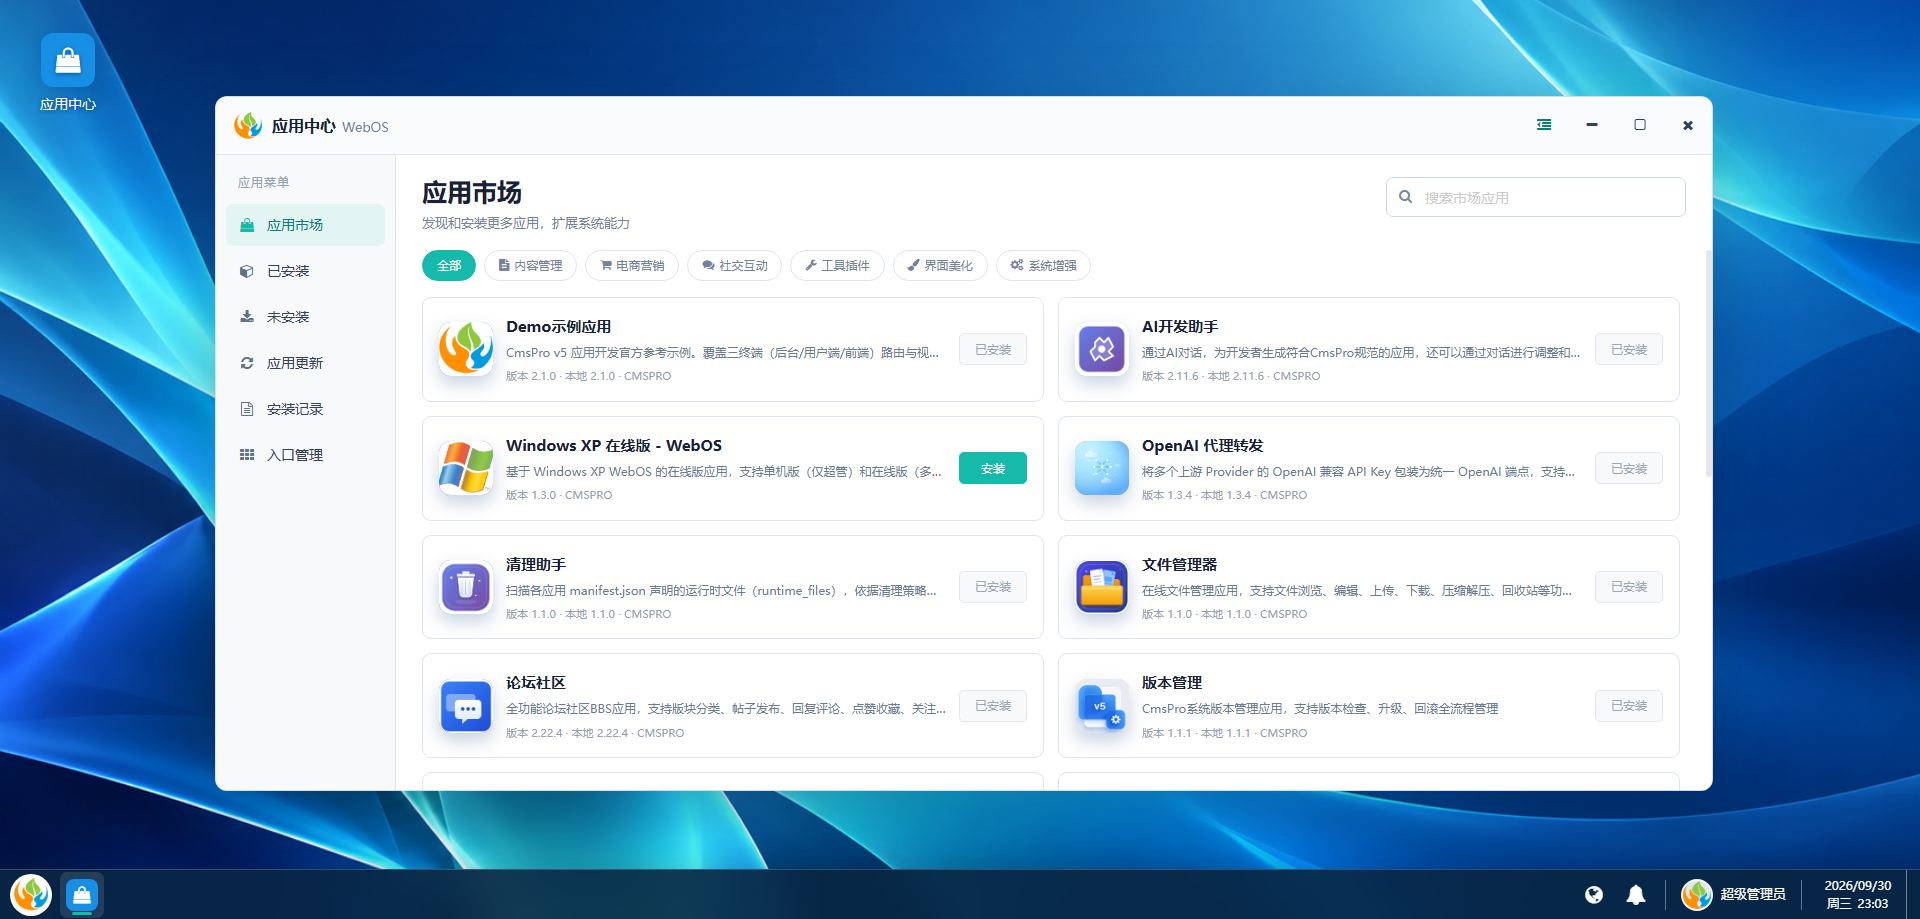
Task: Click the Demo示例应用 flame app icon
Action: tap(466, 349)
